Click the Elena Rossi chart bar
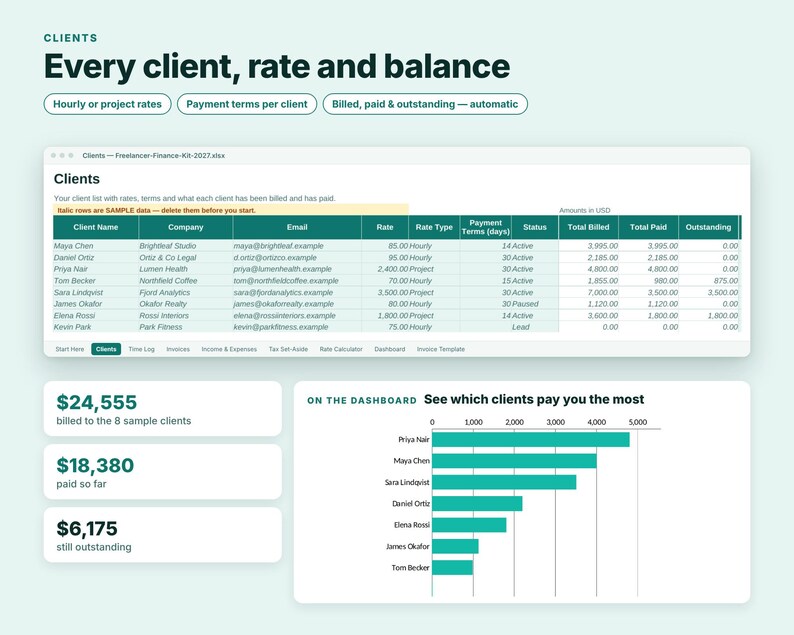Screen dimensions: 794x635 (x=469, y=525)
